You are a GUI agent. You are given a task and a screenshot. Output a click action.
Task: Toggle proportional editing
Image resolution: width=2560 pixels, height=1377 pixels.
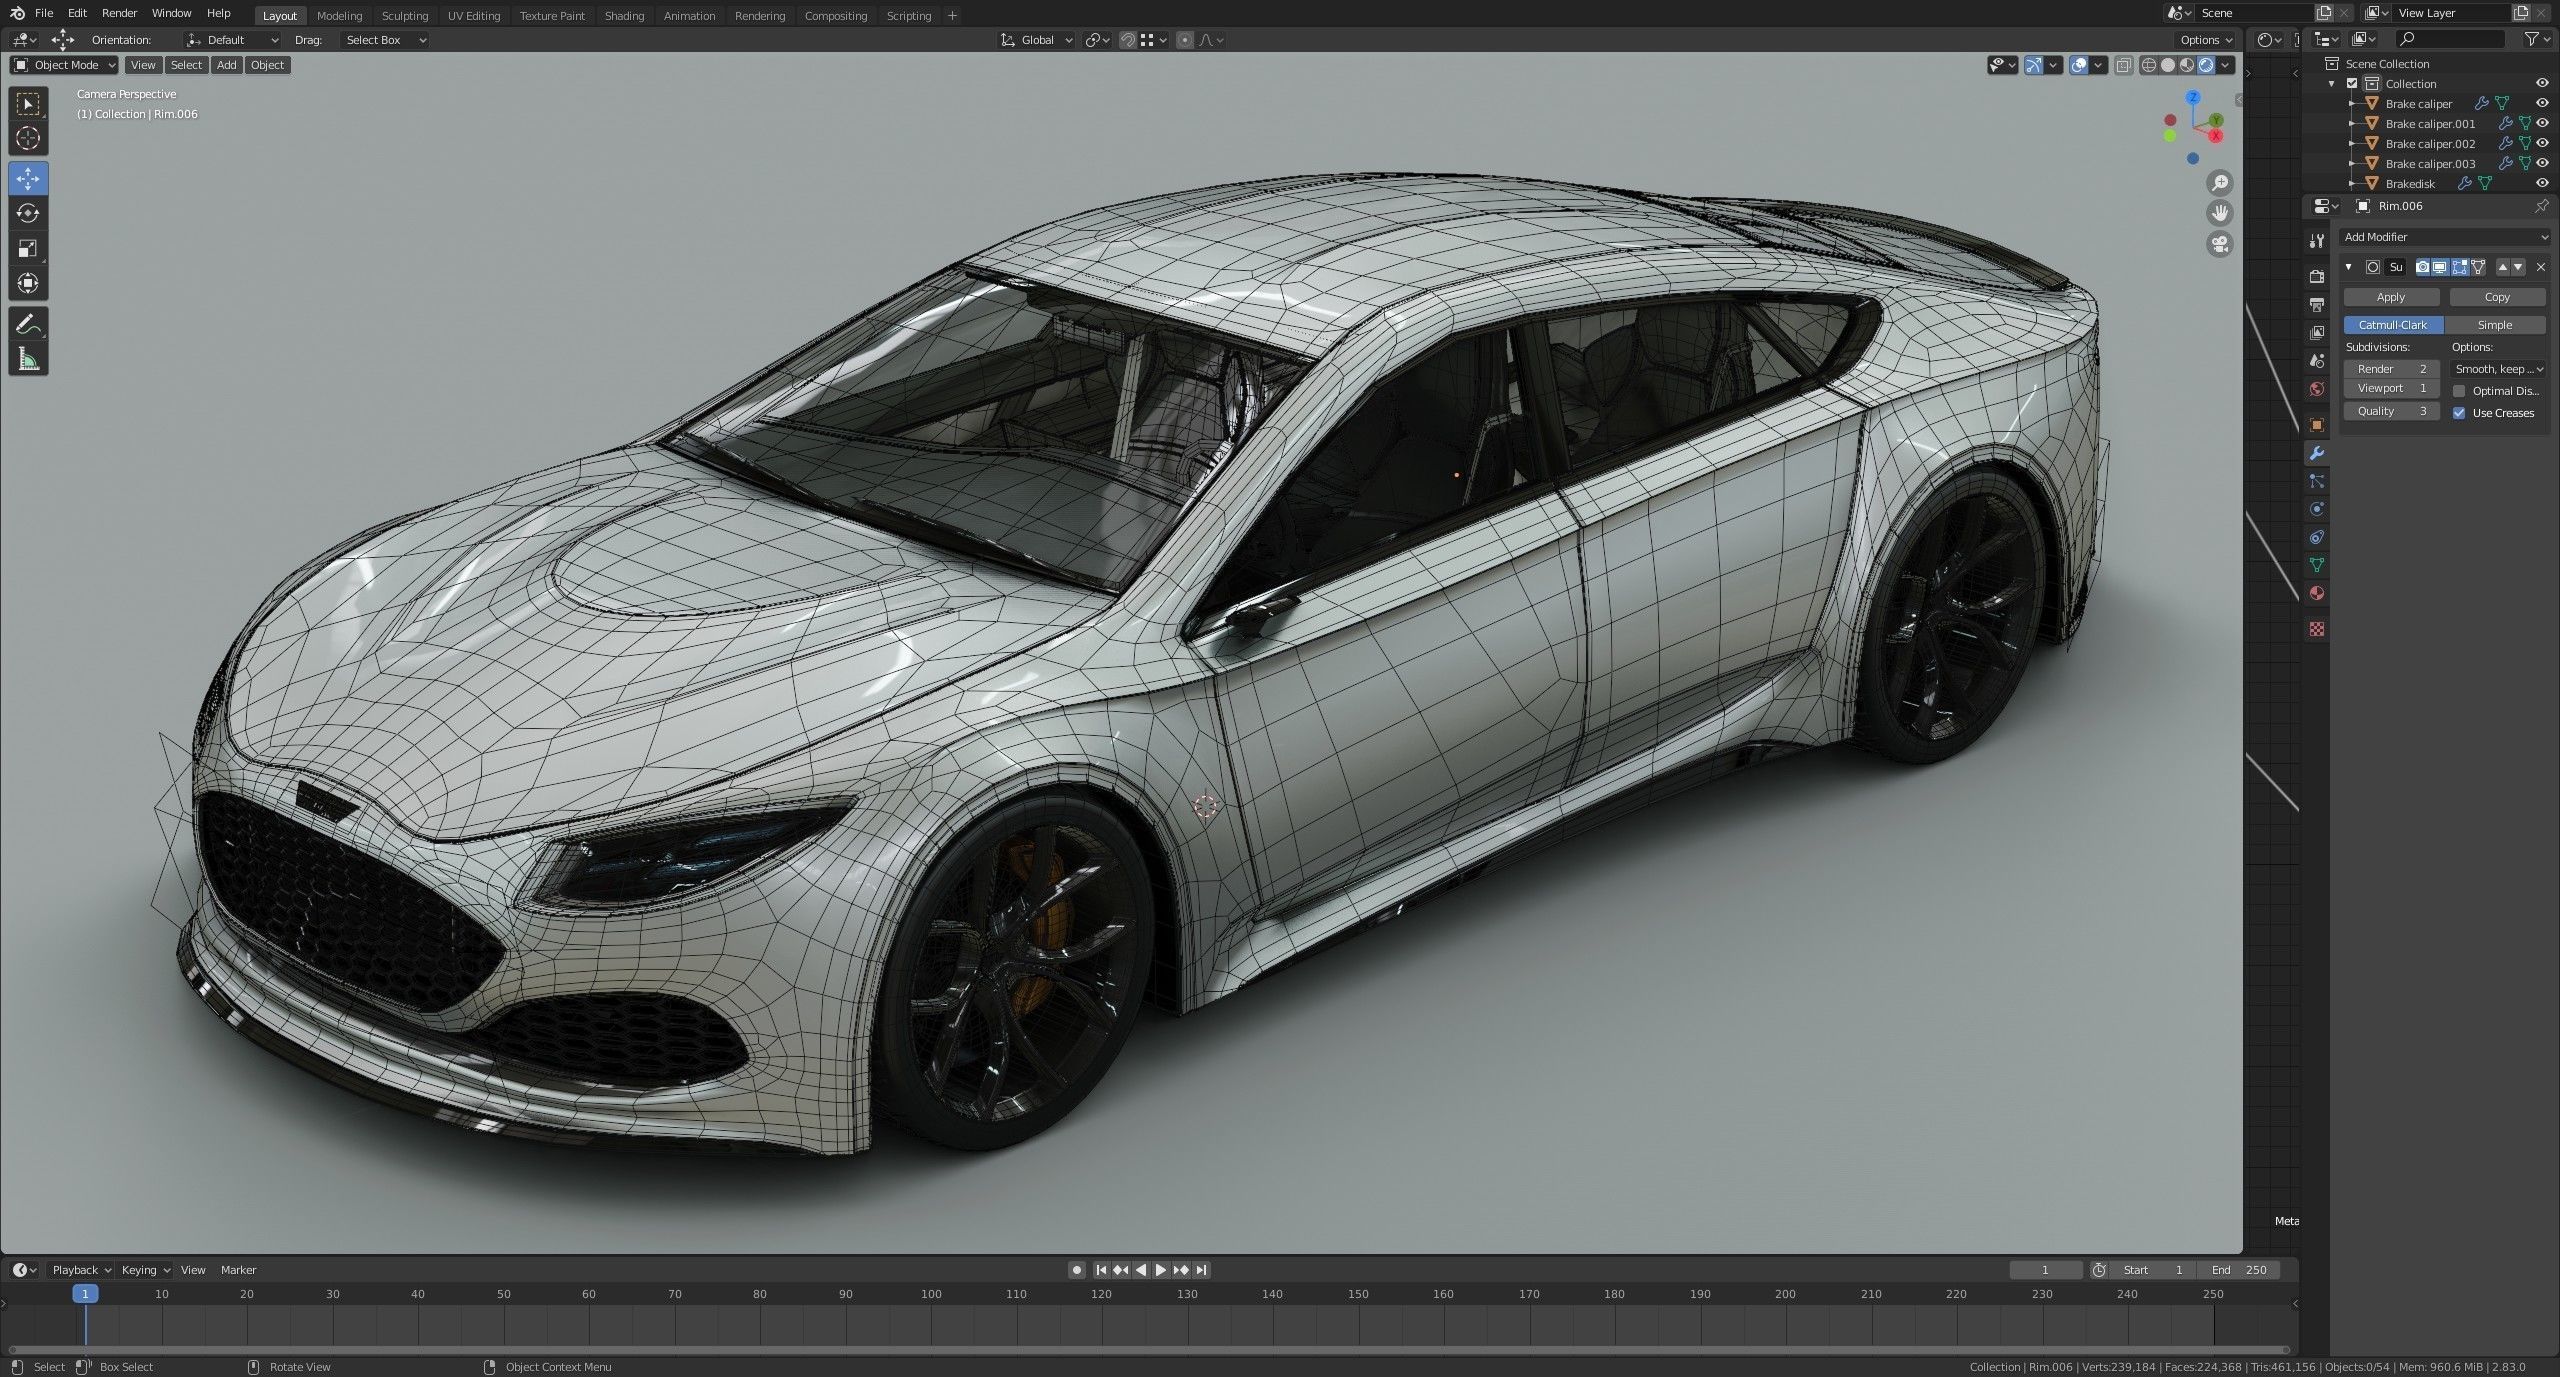click(x=1185, y=40)
